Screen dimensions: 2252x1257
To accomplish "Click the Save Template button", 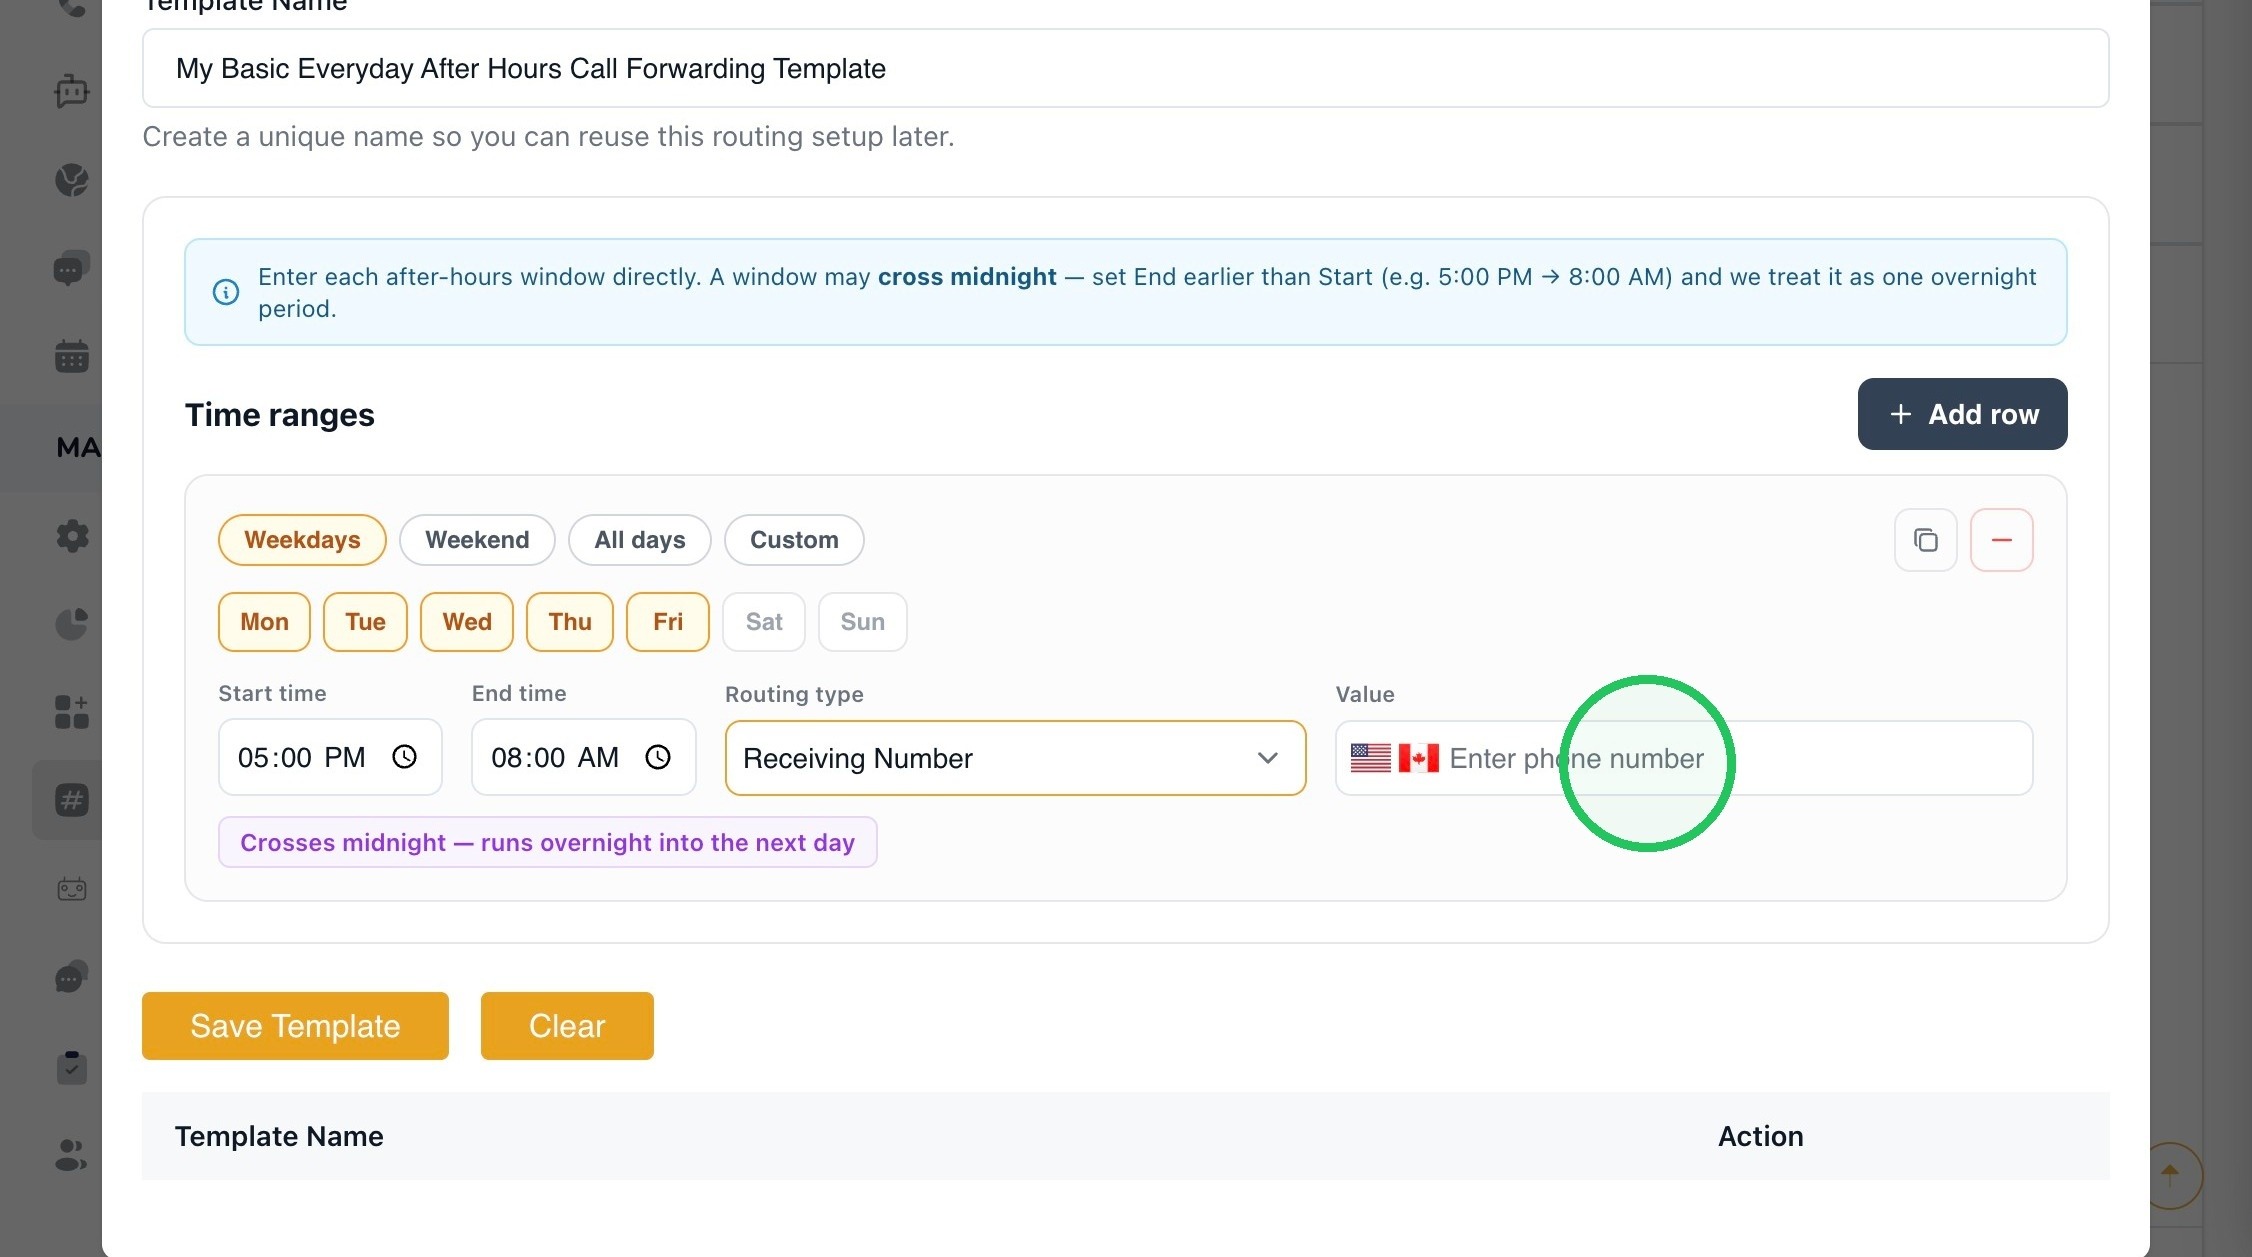I will (x=295, y=1026).
